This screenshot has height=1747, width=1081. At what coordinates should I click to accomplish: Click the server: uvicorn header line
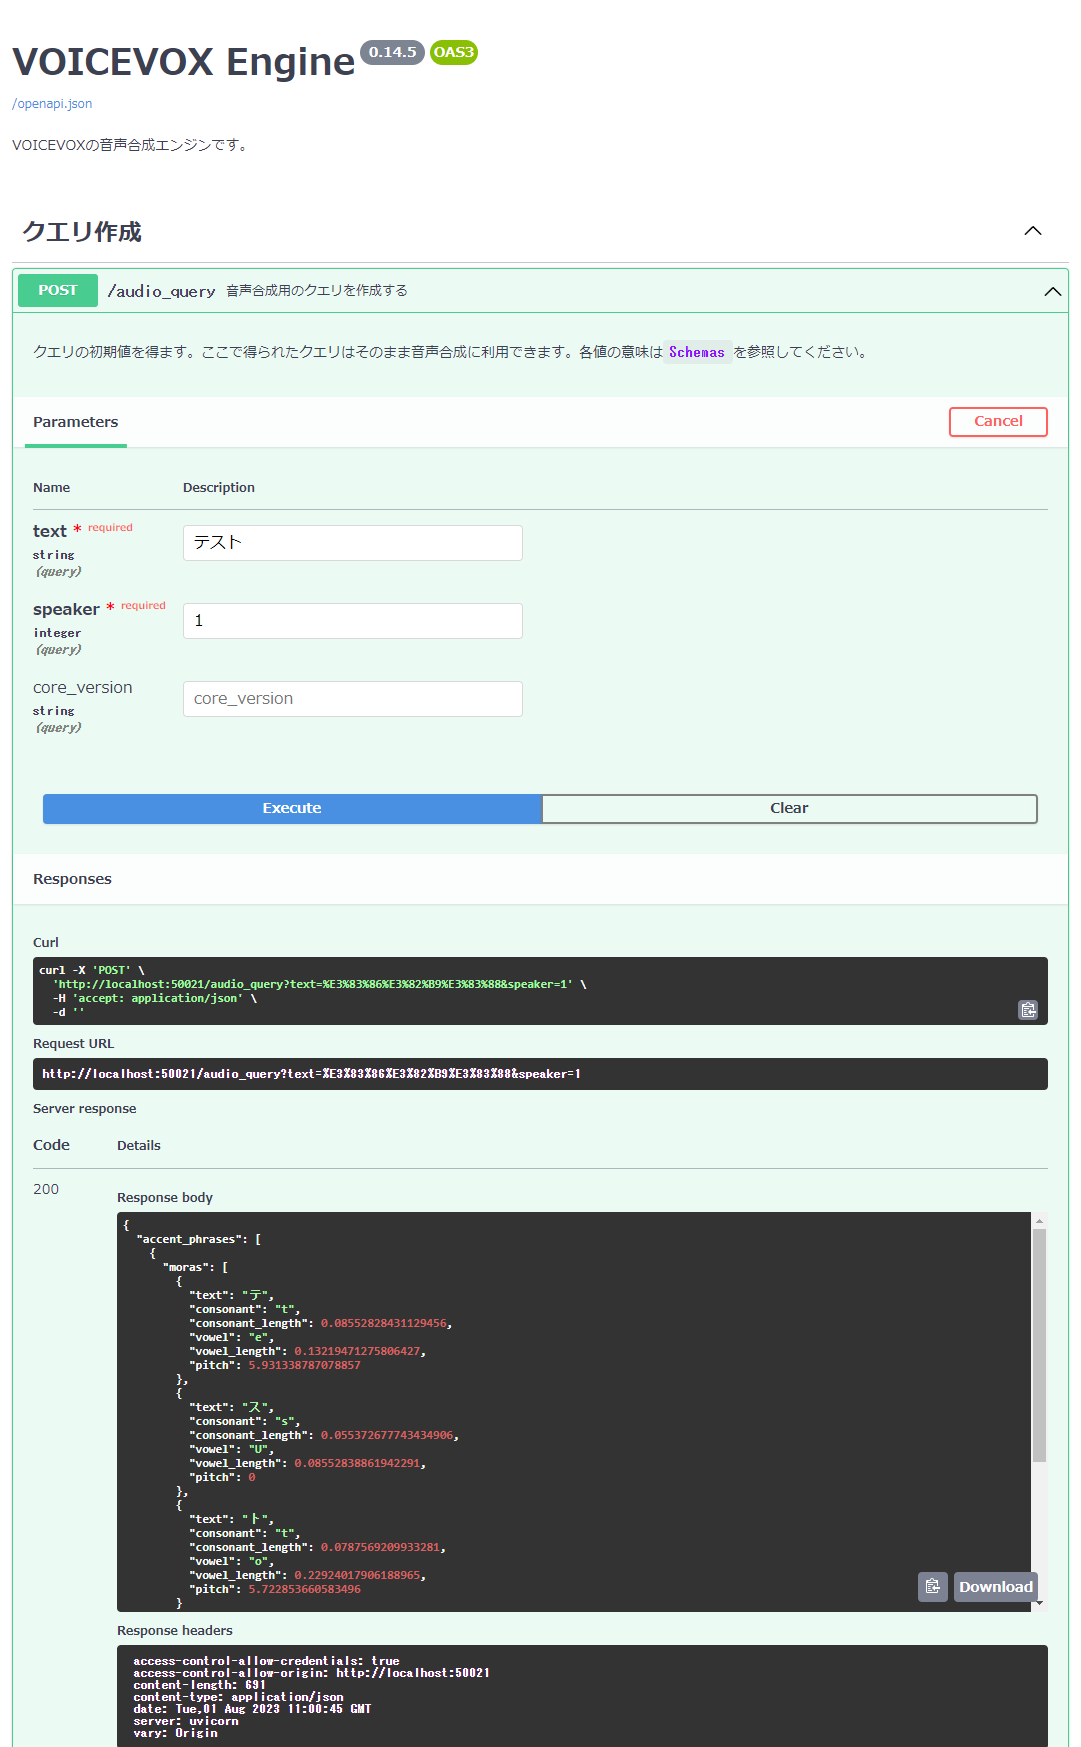(186, 1721)
